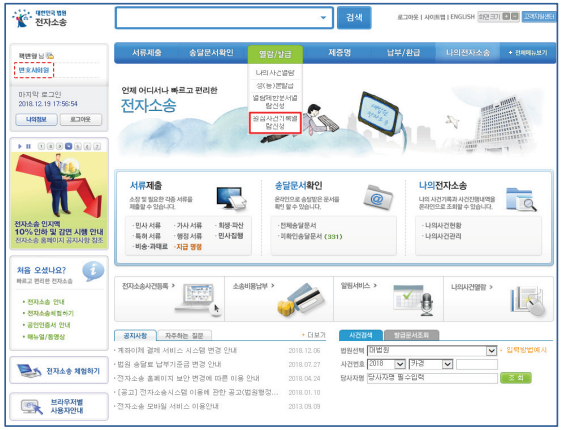
Task: Open the 송달문서확인 main menu
Action: [x=211, y=53]
